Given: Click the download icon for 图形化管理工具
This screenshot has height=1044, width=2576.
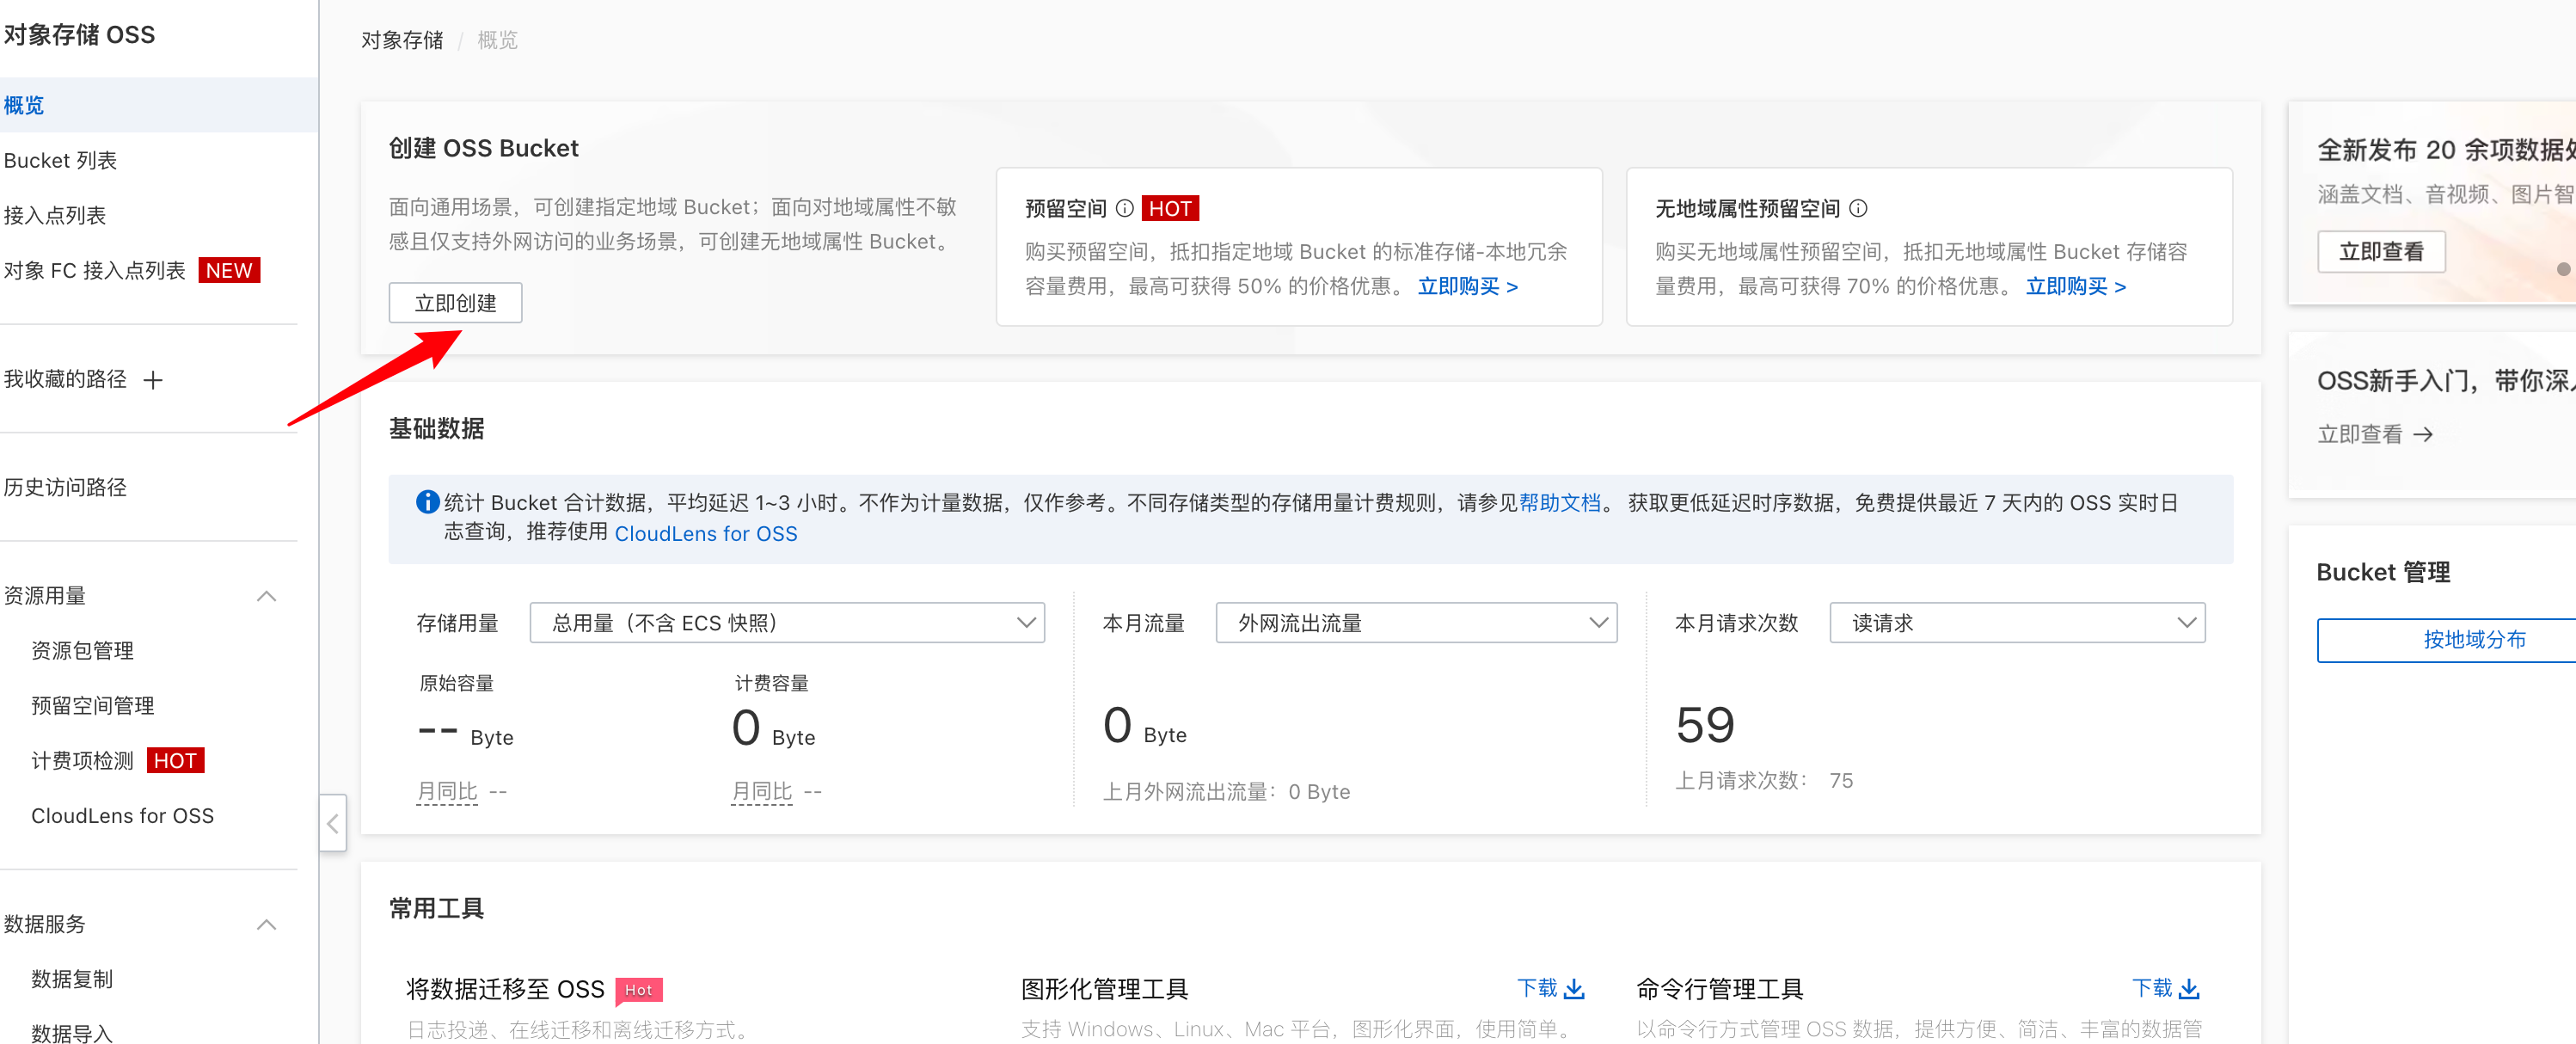Looking at the screenshot, I should [1574, 988].
